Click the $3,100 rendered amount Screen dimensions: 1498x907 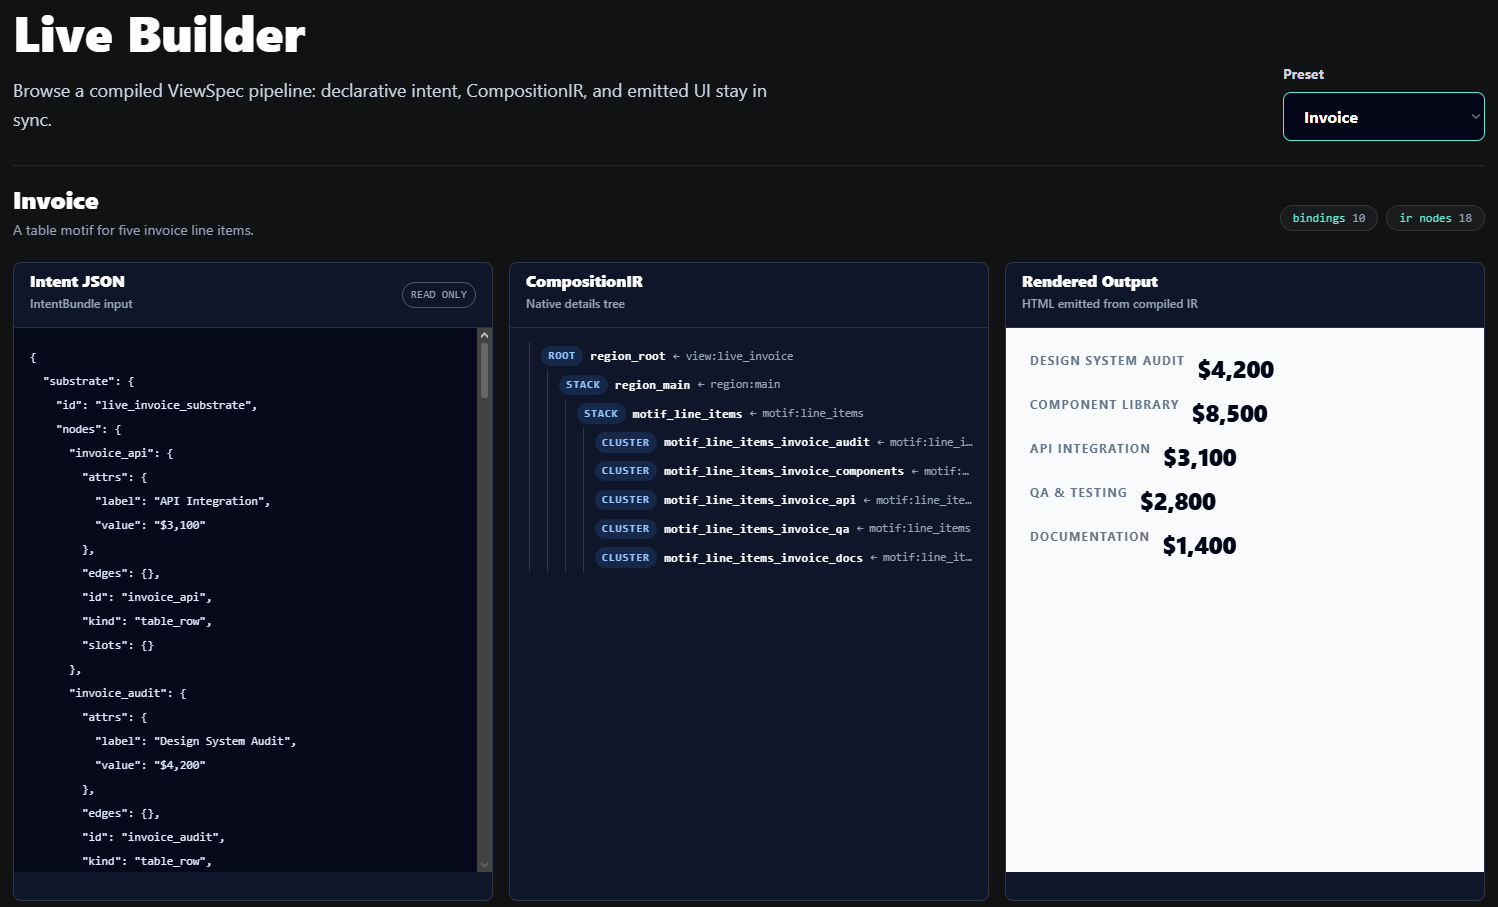[x=1199, y=458]
